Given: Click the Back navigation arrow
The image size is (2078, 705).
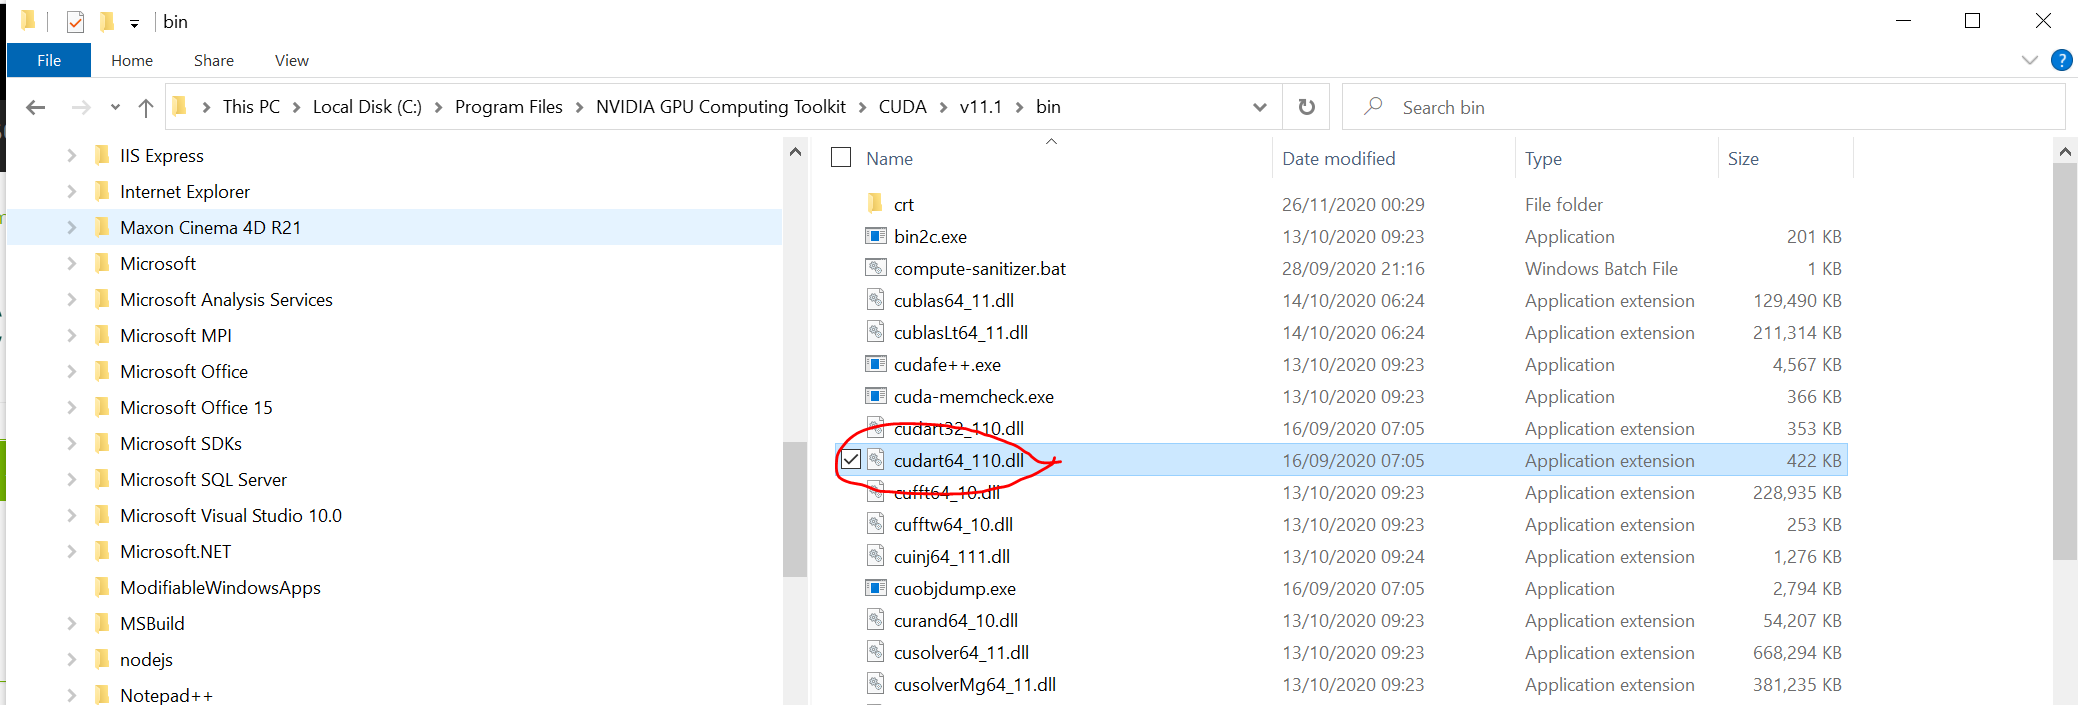Looking at the screenshot, I should pos(36,107).
